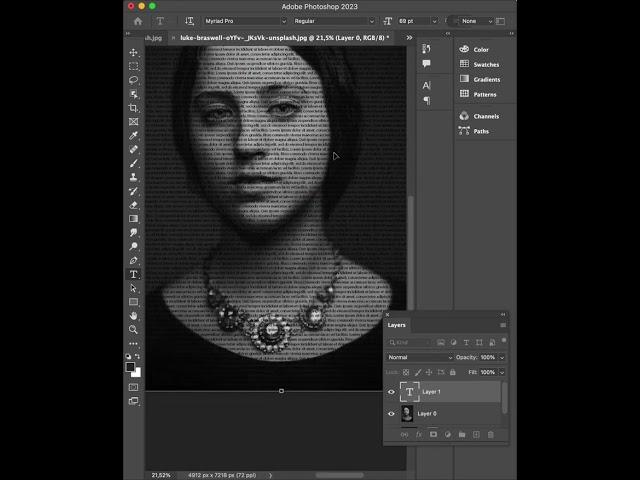Select the Frame tool
The height and width of the screenshot is (480, 640).
click(133, 122)
